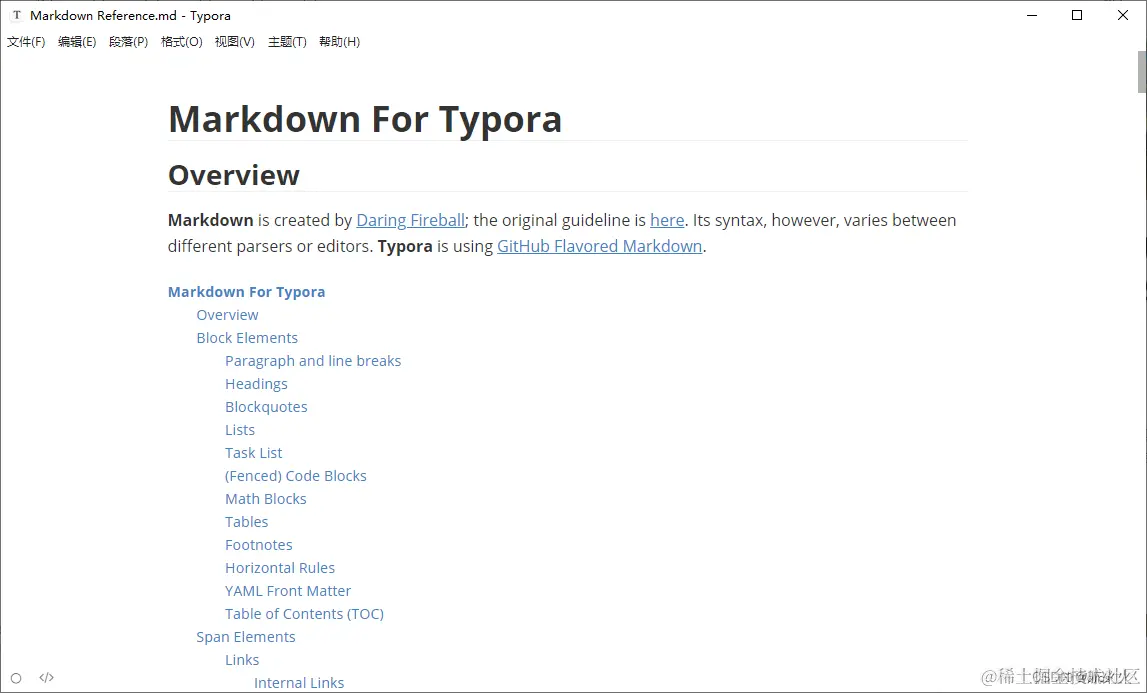Jump to Headings TOC entry
1147x693 pixels.
(256, 384)
